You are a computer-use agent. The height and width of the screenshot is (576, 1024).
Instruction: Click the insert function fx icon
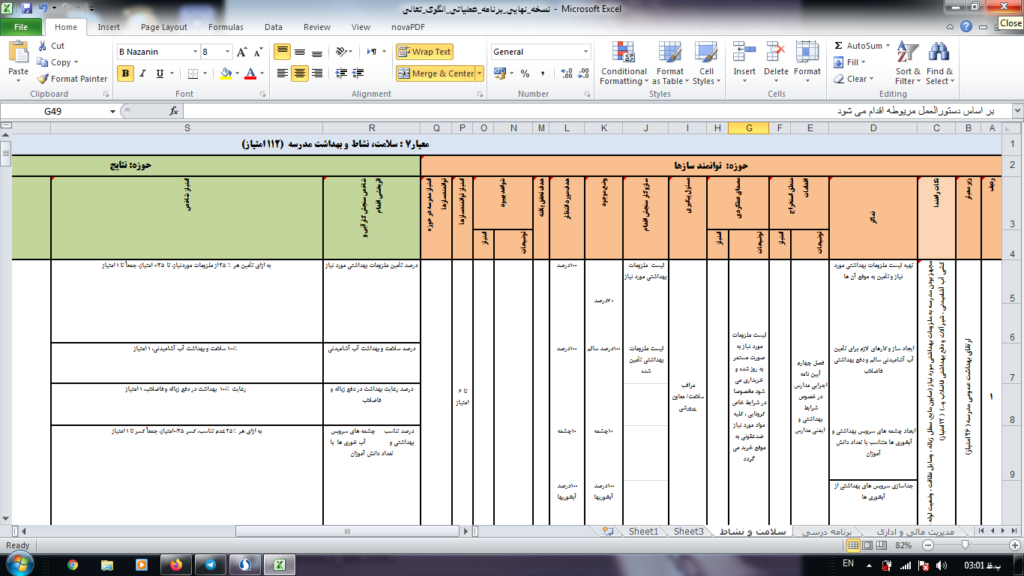click(174, 112)
